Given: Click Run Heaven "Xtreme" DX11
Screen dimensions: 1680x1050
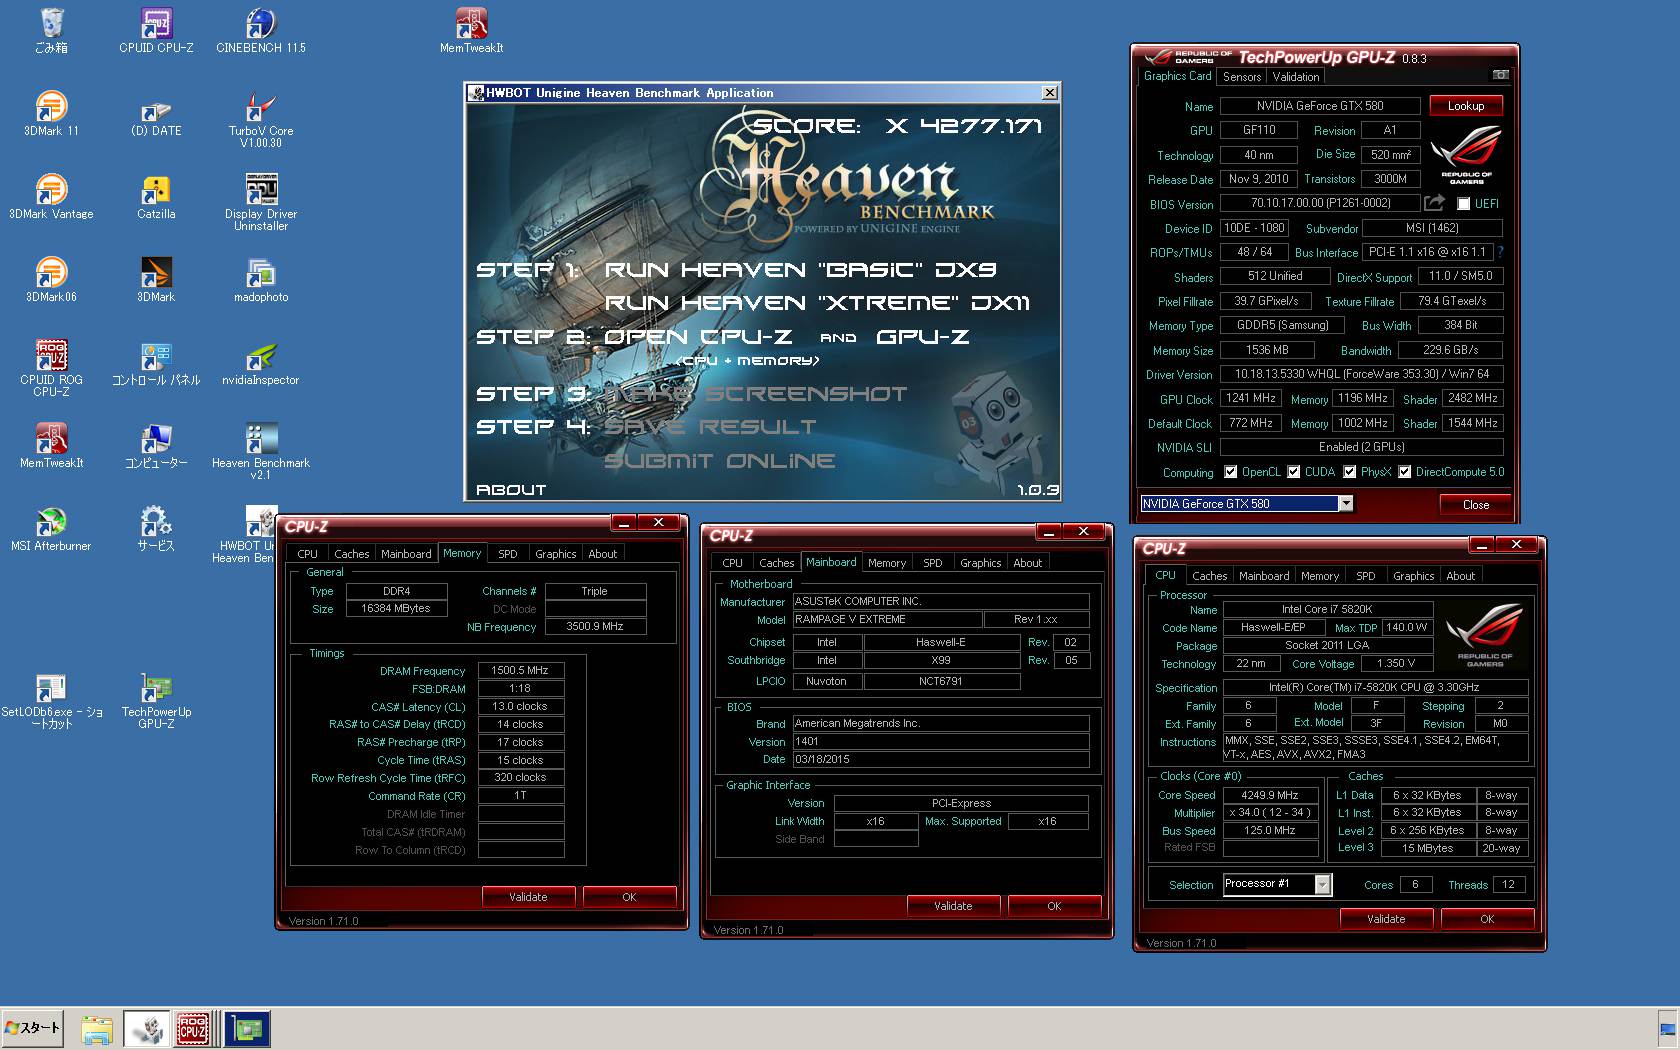Looking at the screenshot, I should coord(817,303).
